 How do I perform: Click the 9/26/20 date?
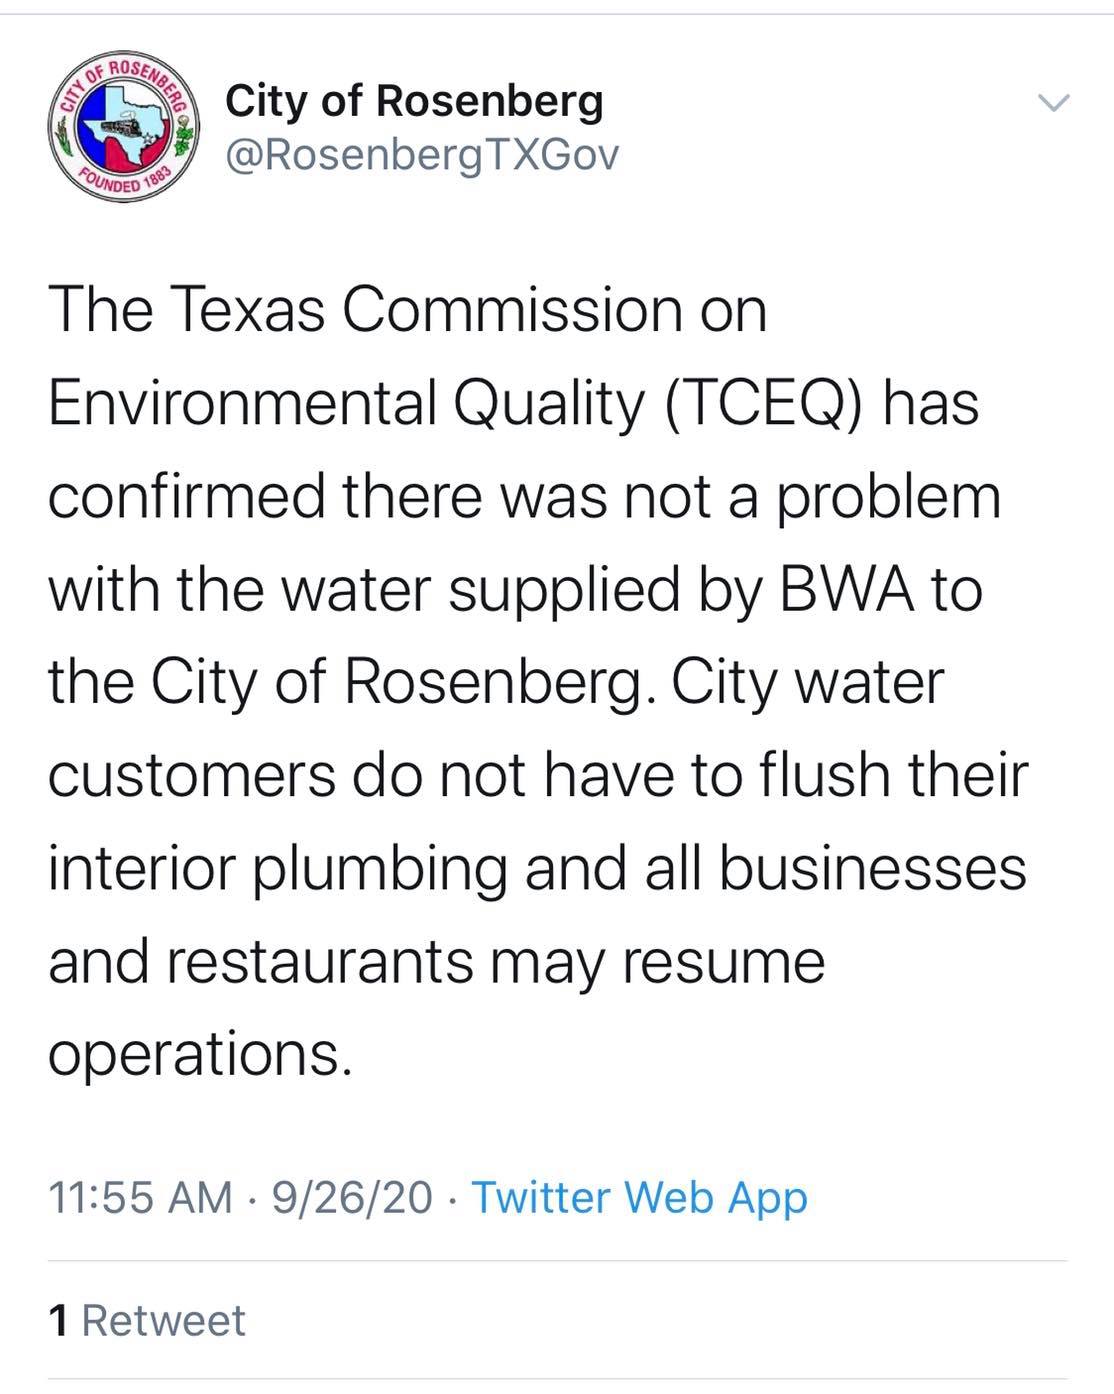click(351, 1197)
